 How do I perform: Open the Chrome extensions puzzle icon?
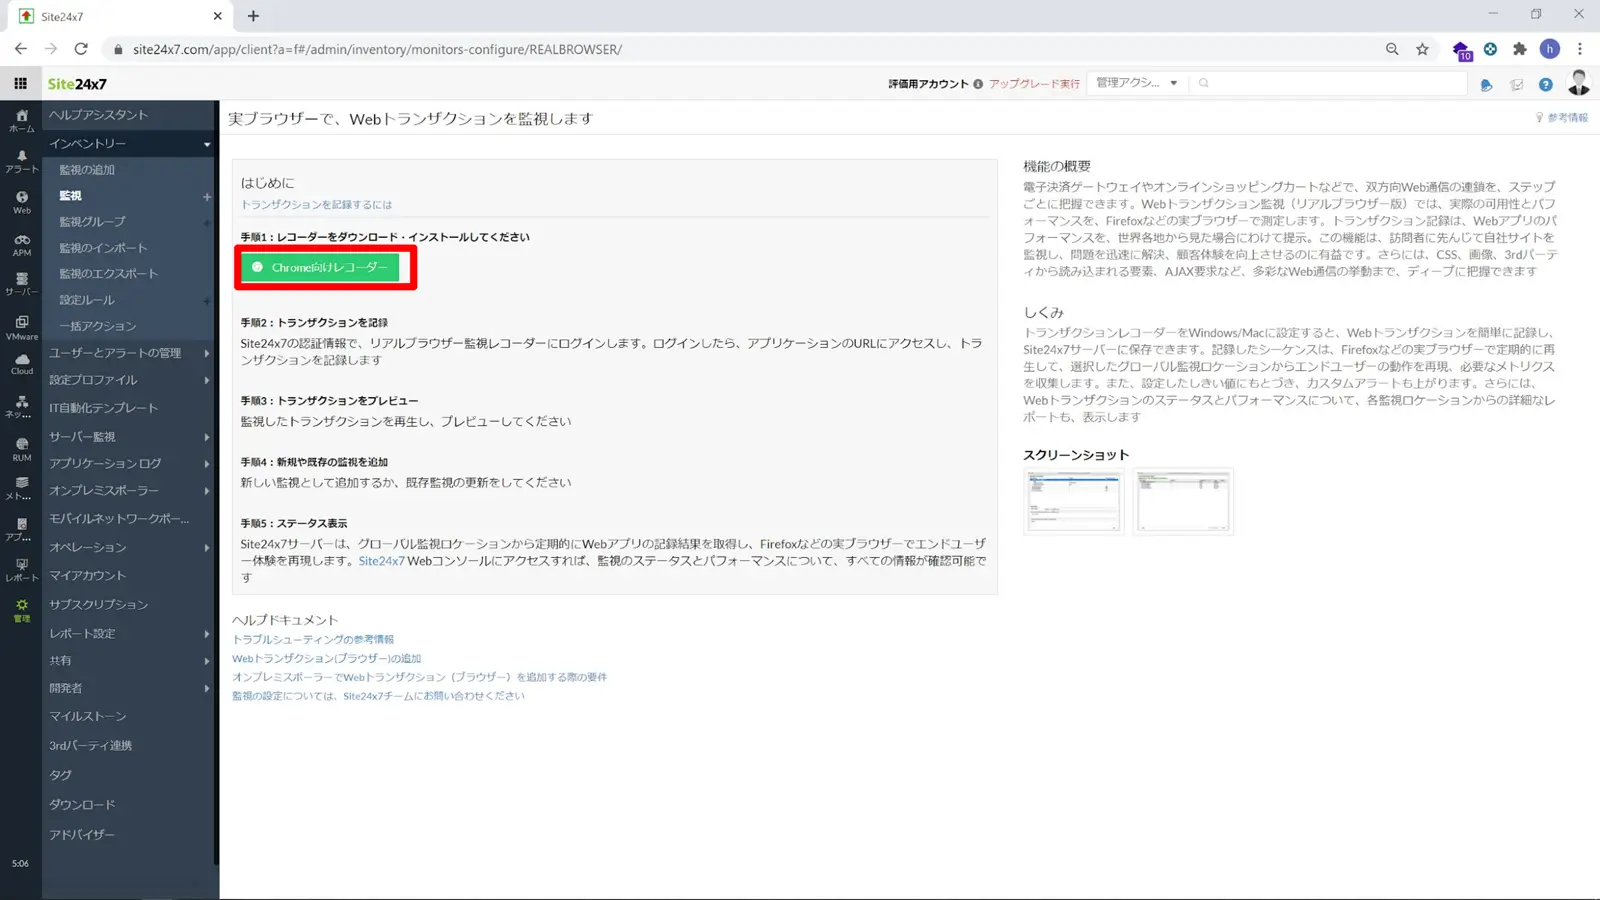(x=1520, y=49)
